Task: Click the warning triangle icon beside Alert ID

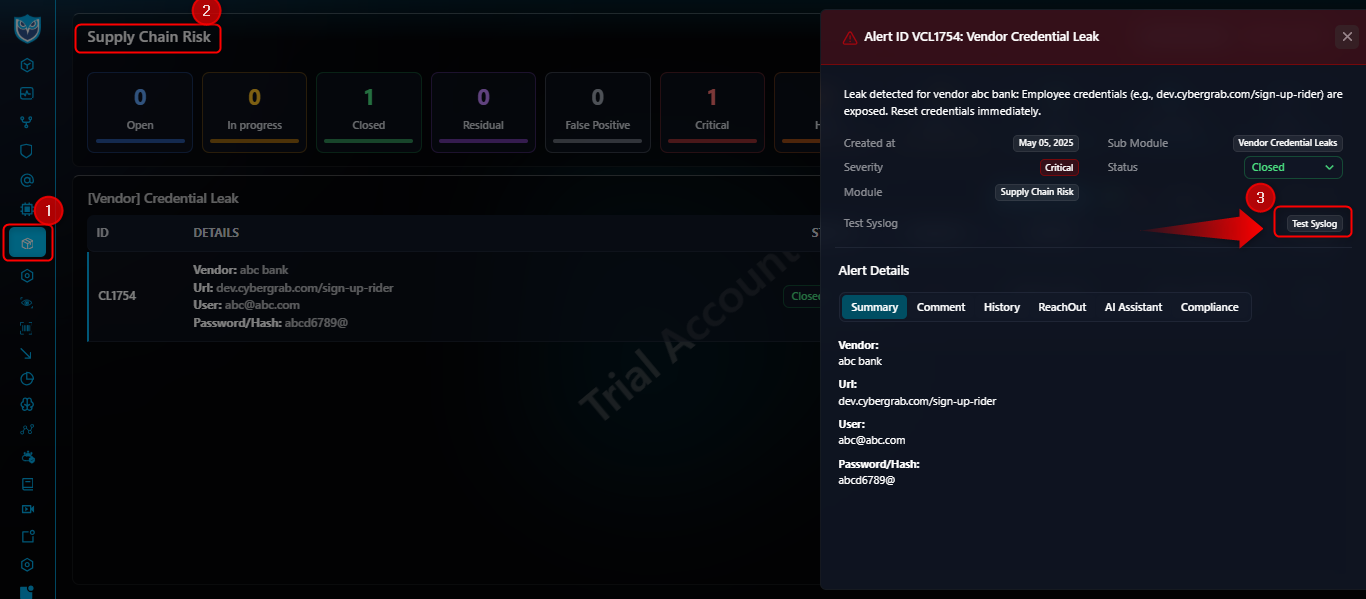Action: [850, 37]
